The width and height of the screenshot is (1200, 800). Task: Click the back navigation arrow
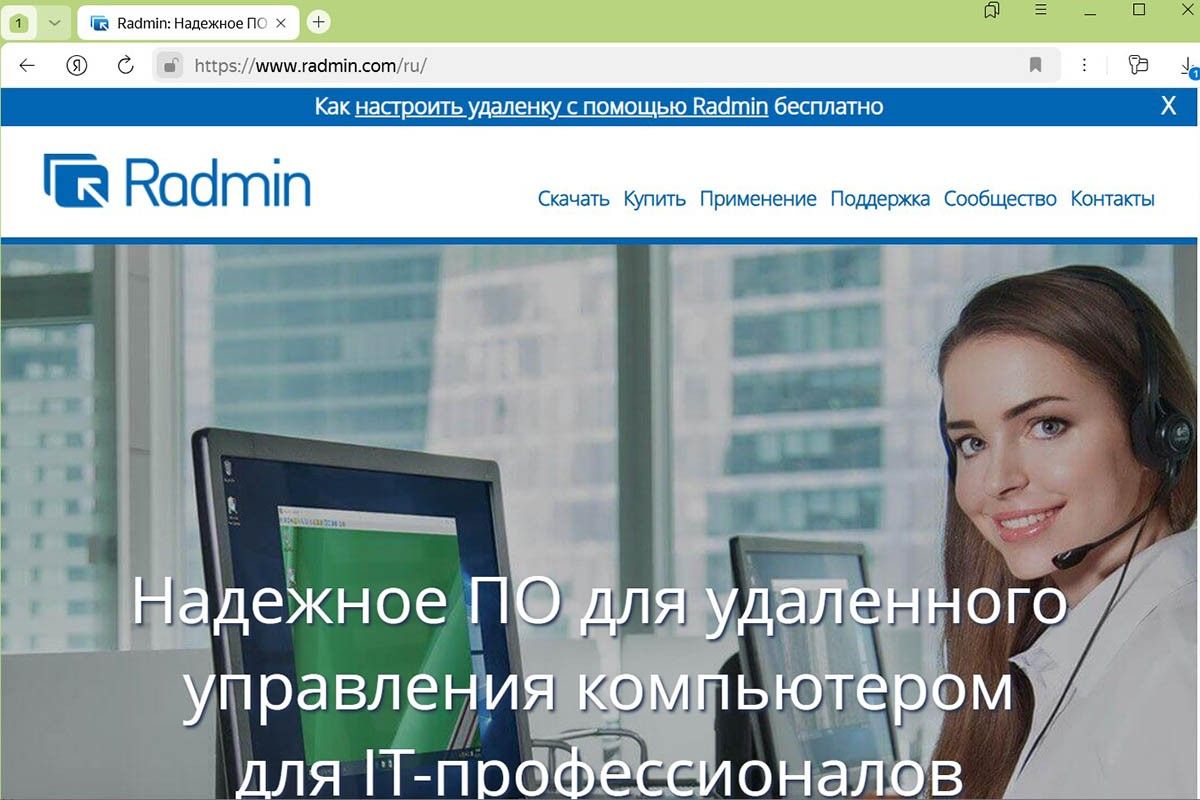coord(27,65)
